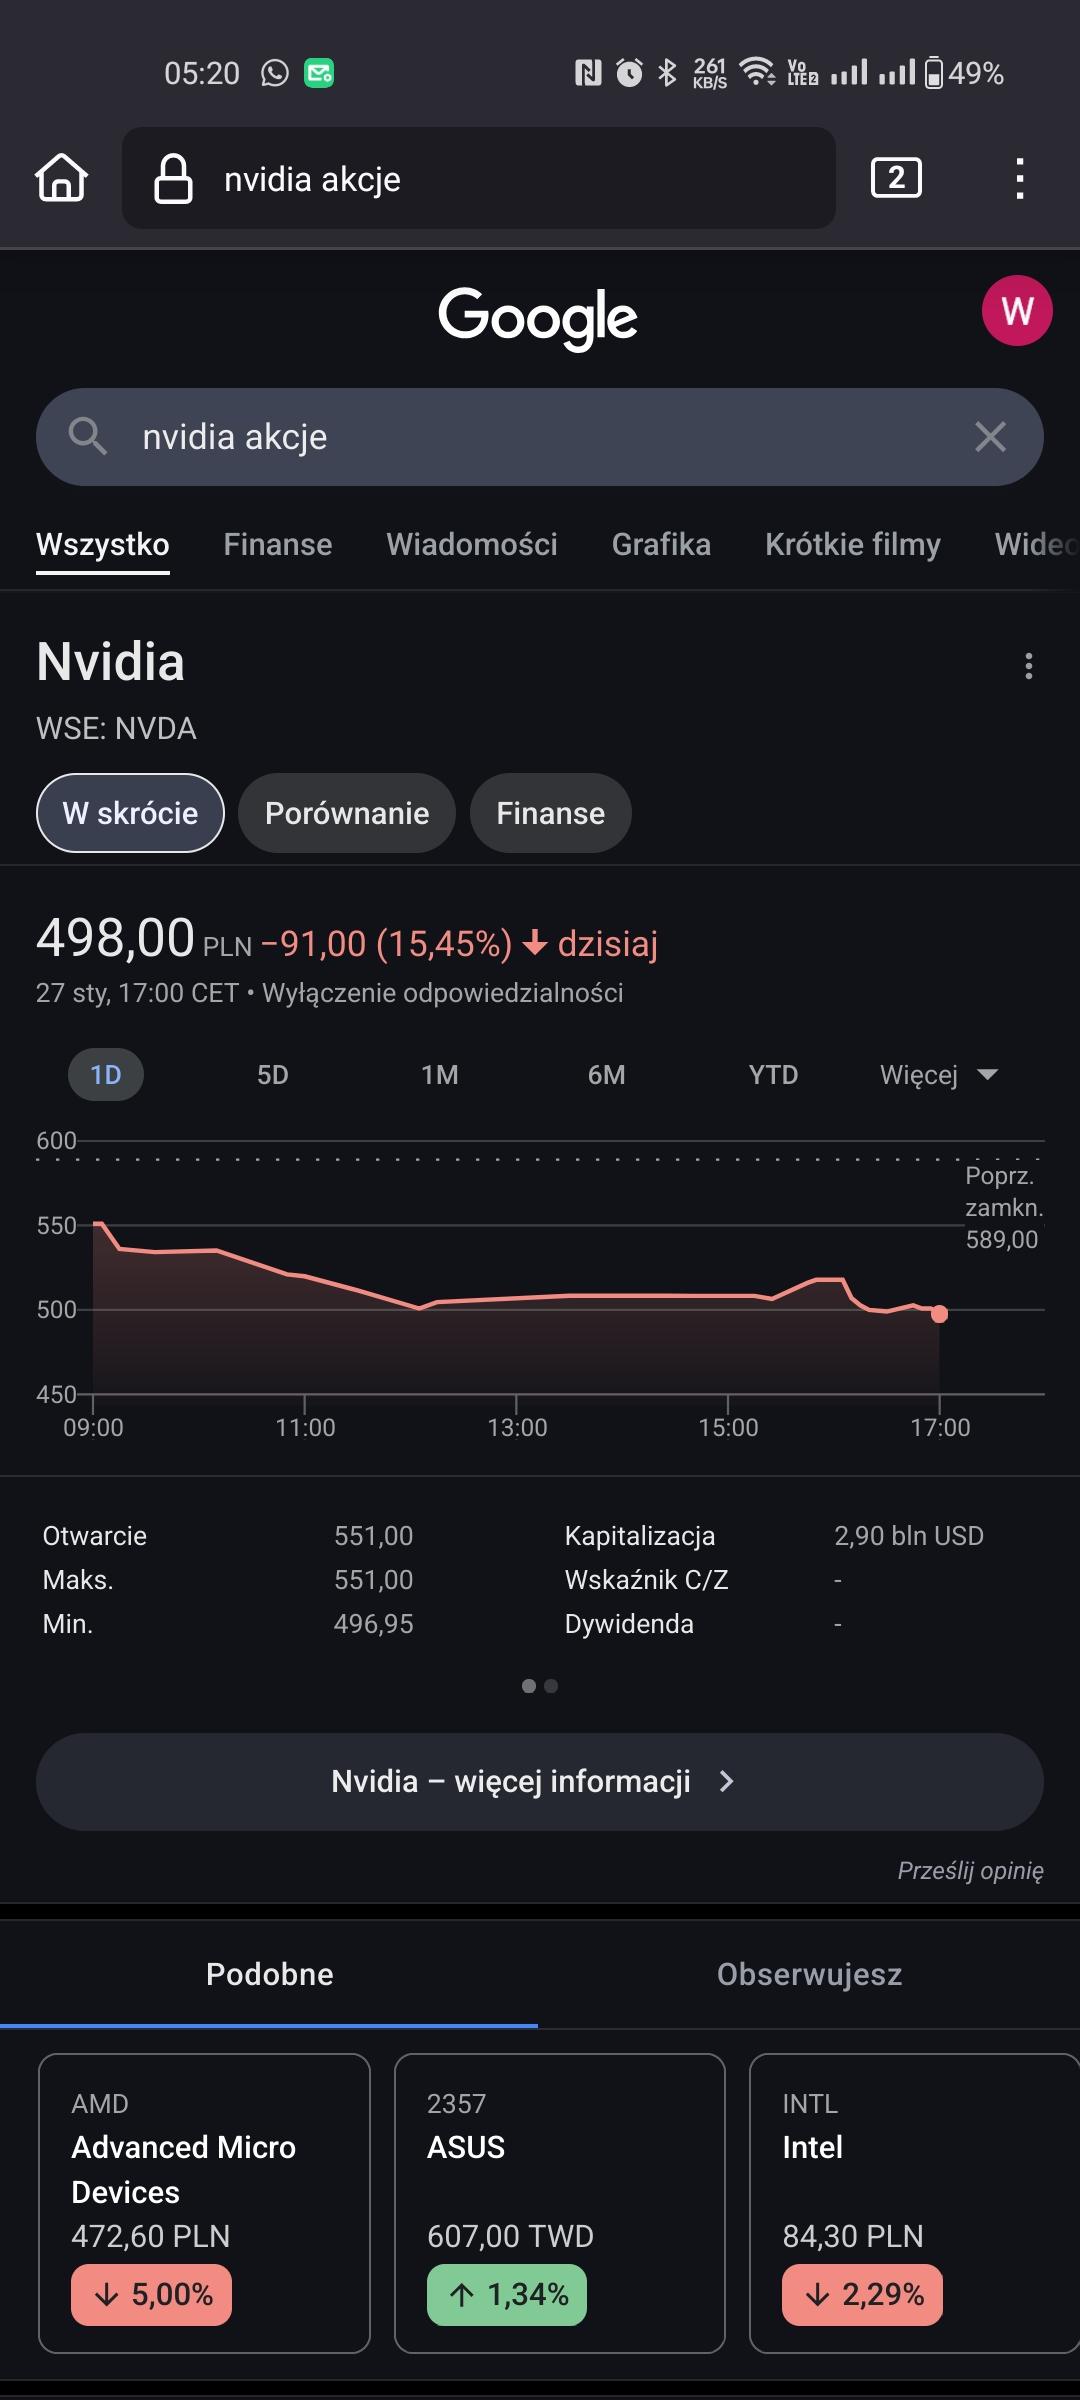Viewport: 1080px width, 2400px height.
Task: Expand the Więcej range dropdown
Action: click(938, 1075)
